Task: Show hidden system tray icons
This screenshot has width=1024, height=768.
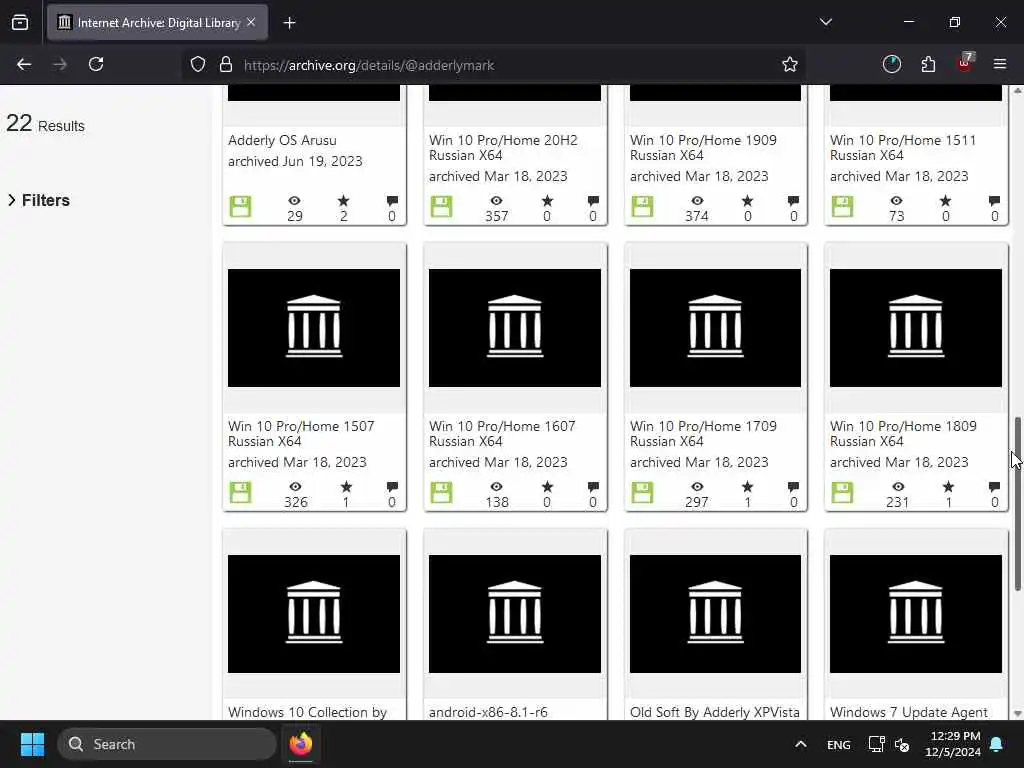Action: 801,744
